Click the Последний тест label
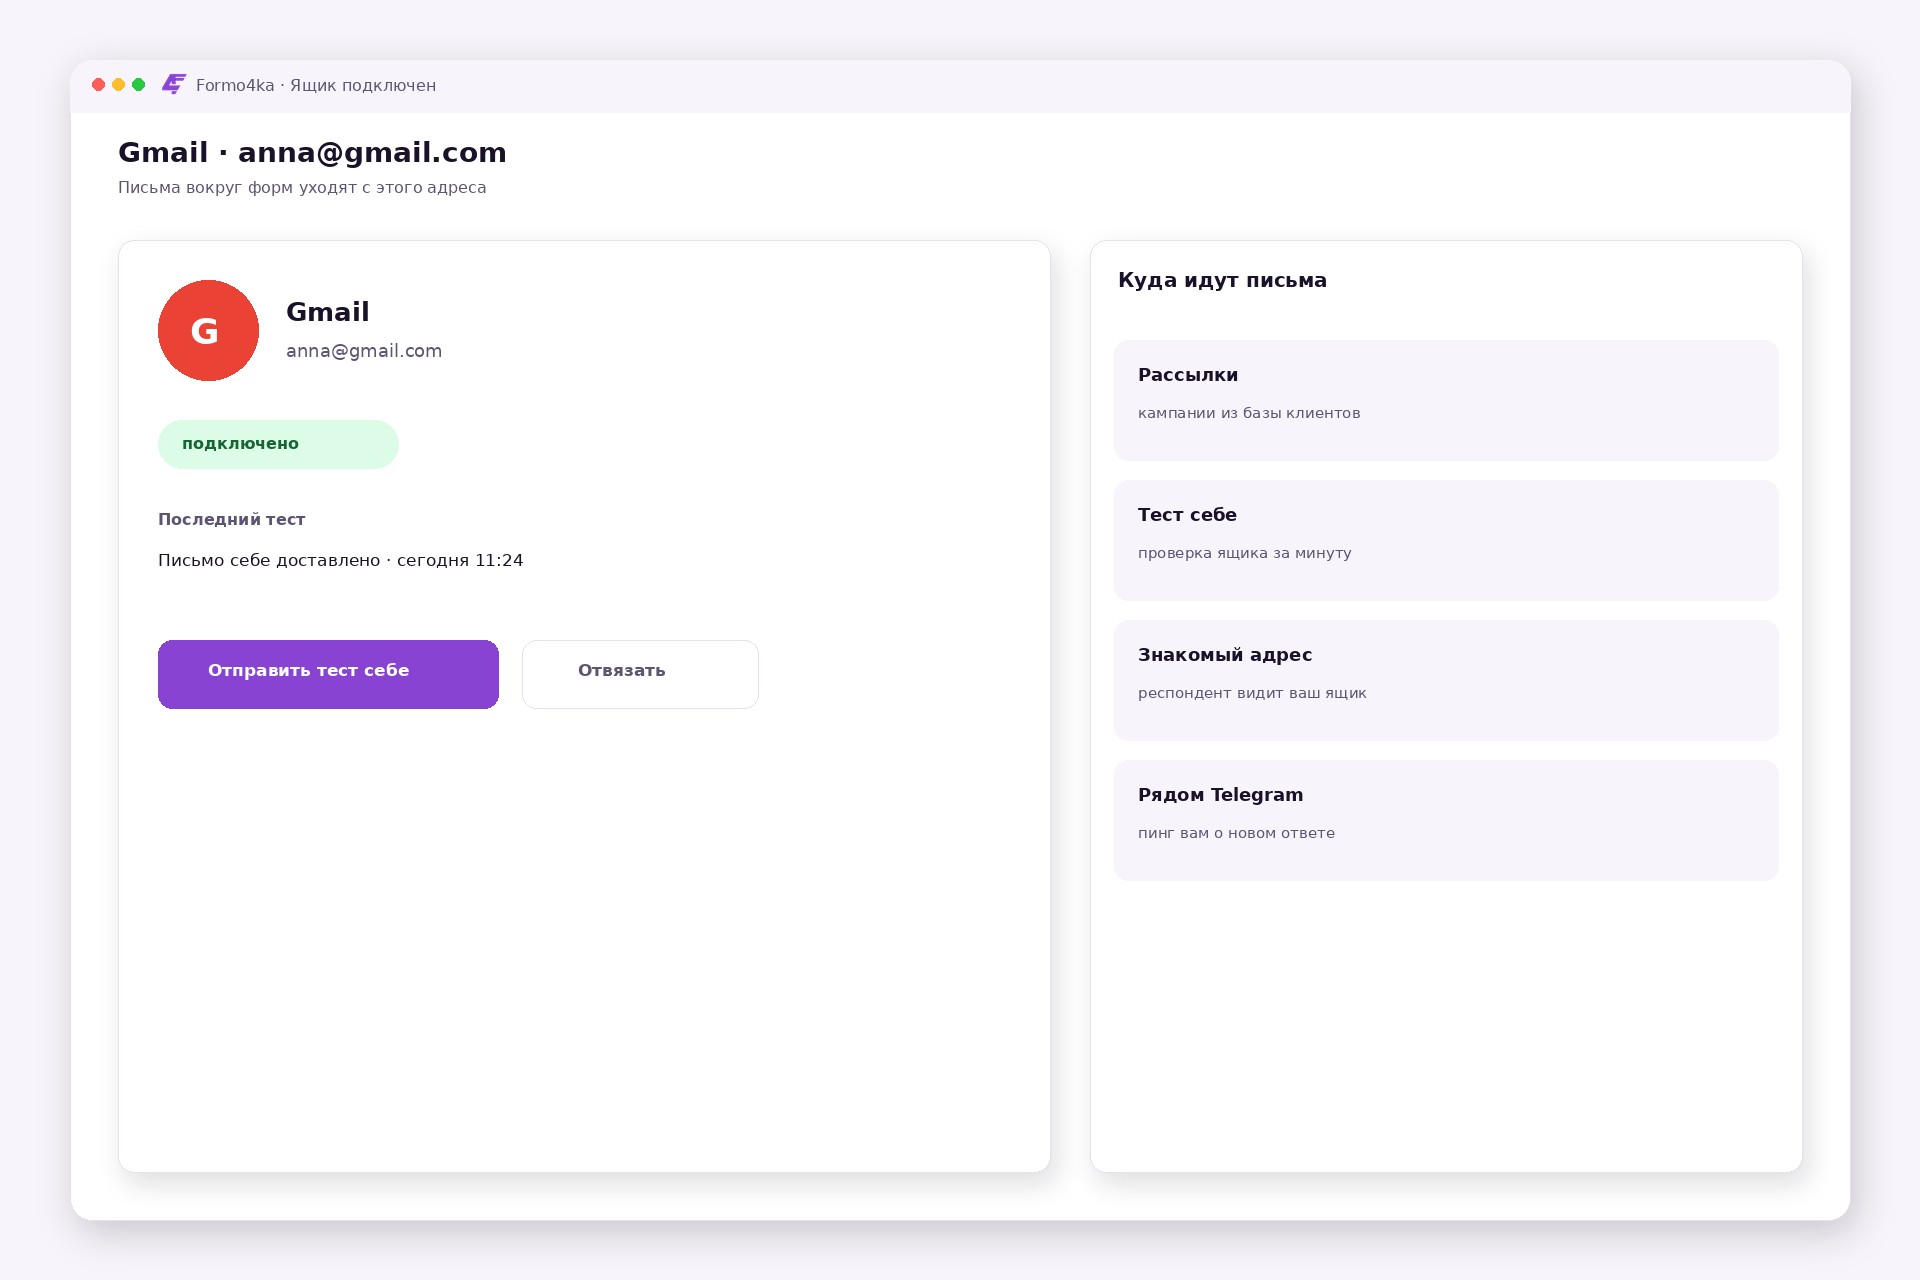The width and height of the screenshot is (1920, 1280). (x=231, y=519)
